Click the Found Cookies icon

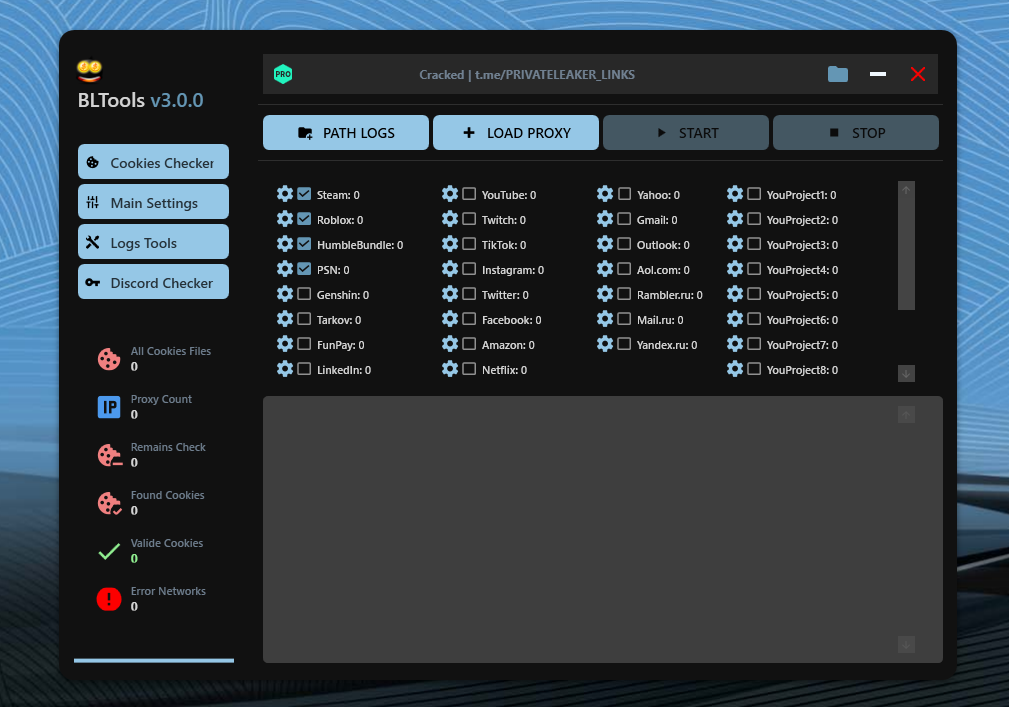(108, 503)
